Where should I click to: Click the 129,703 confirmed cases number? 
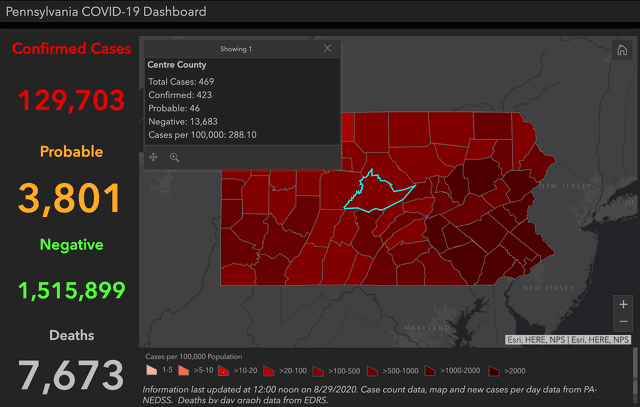tap(71, 100)
